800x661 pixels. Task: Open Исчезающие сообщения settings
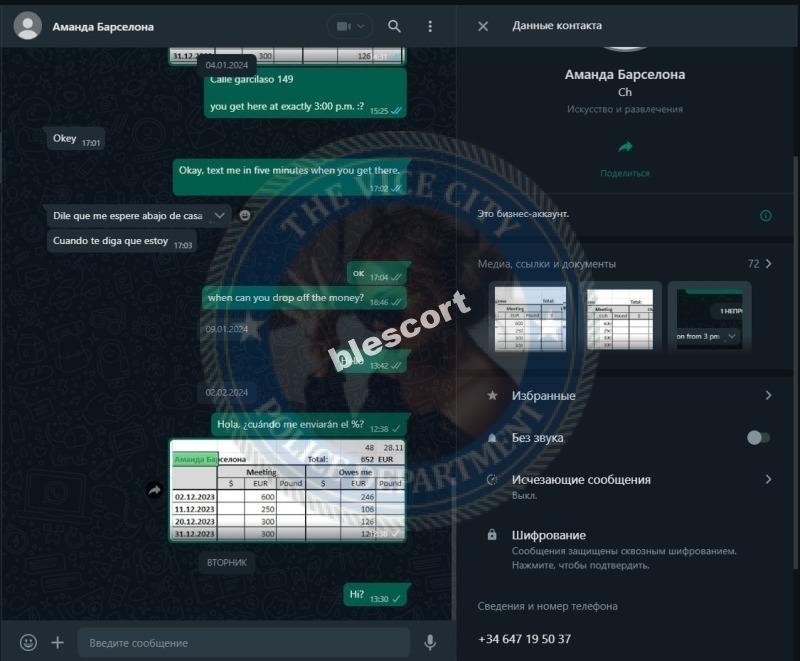[x=624, y=486]
